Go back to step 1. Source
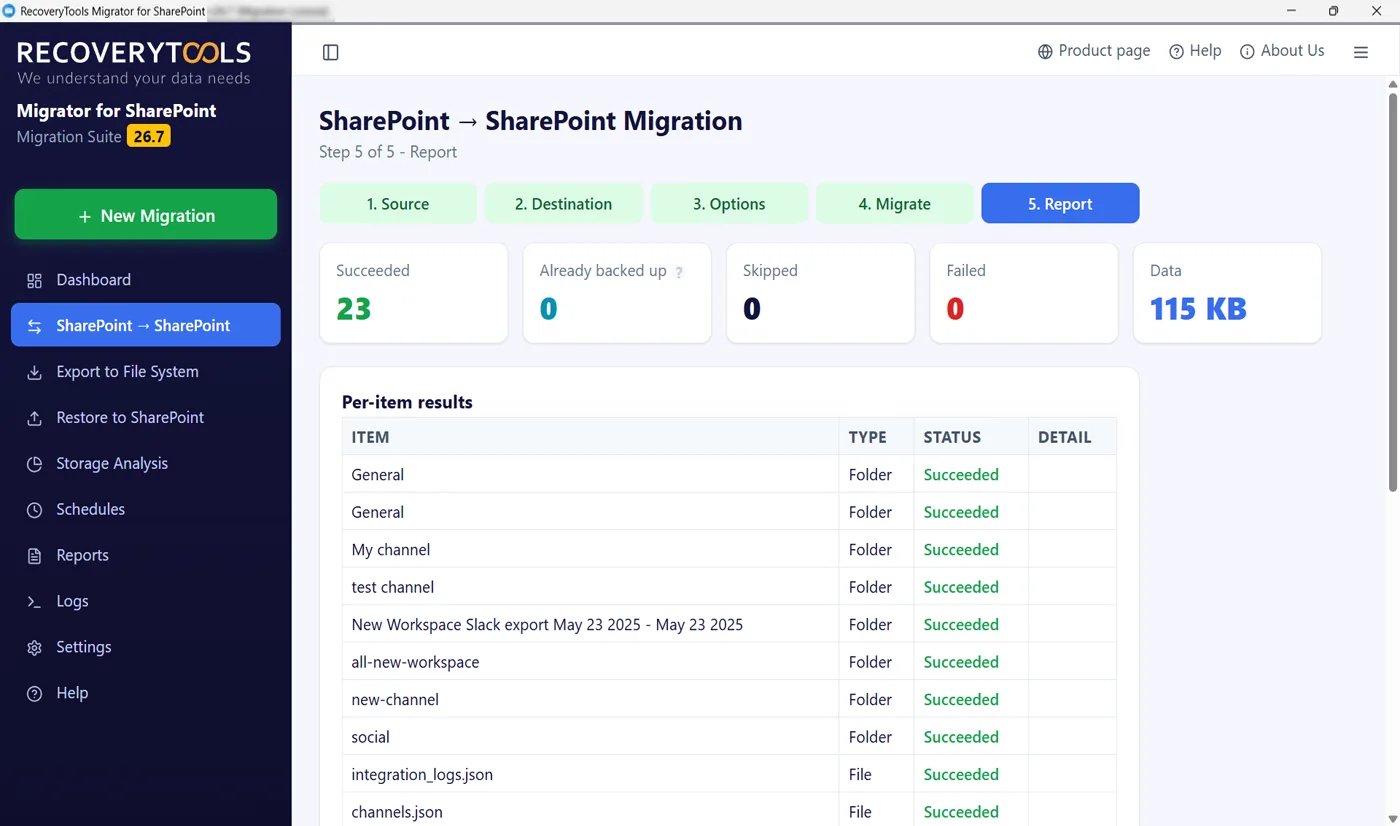 coord(398,203)
